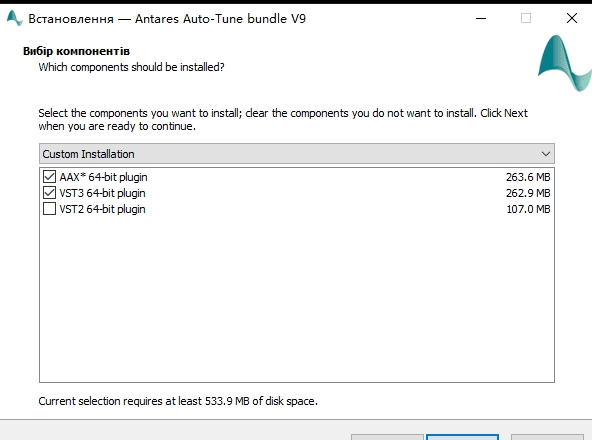The width and height of the screenshot is (592, 440).
Task: Click the greyed-out maximize window icon
Action: pyautogui.click(x=526, y=18)
